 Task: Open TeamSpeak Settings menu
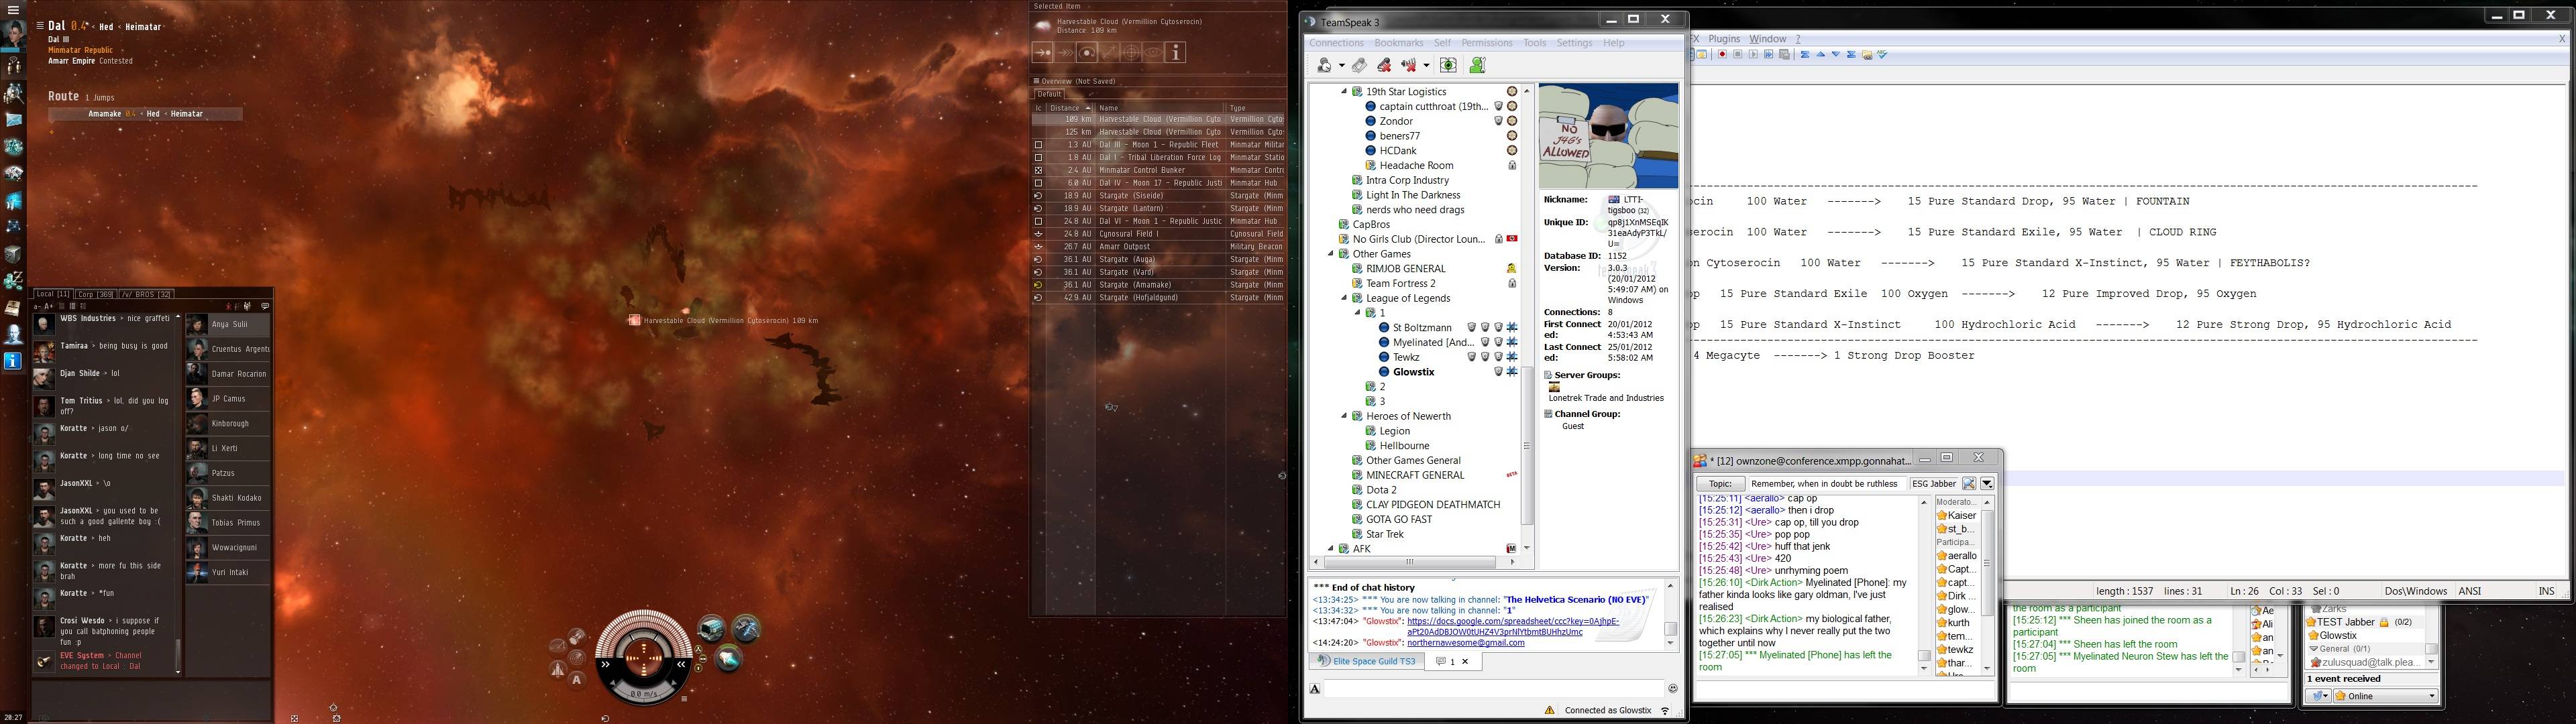click(x=1574, y=43)
